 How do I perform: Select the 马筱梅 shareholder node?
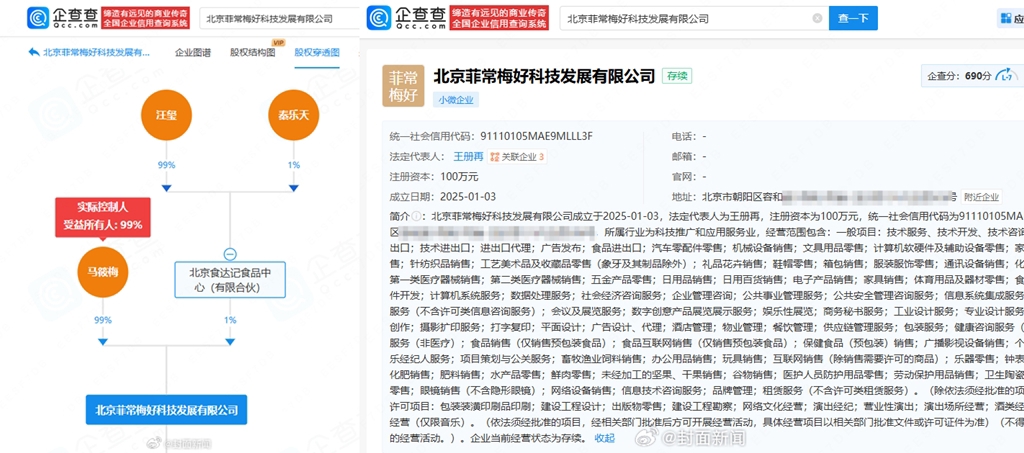coord(103,272)
